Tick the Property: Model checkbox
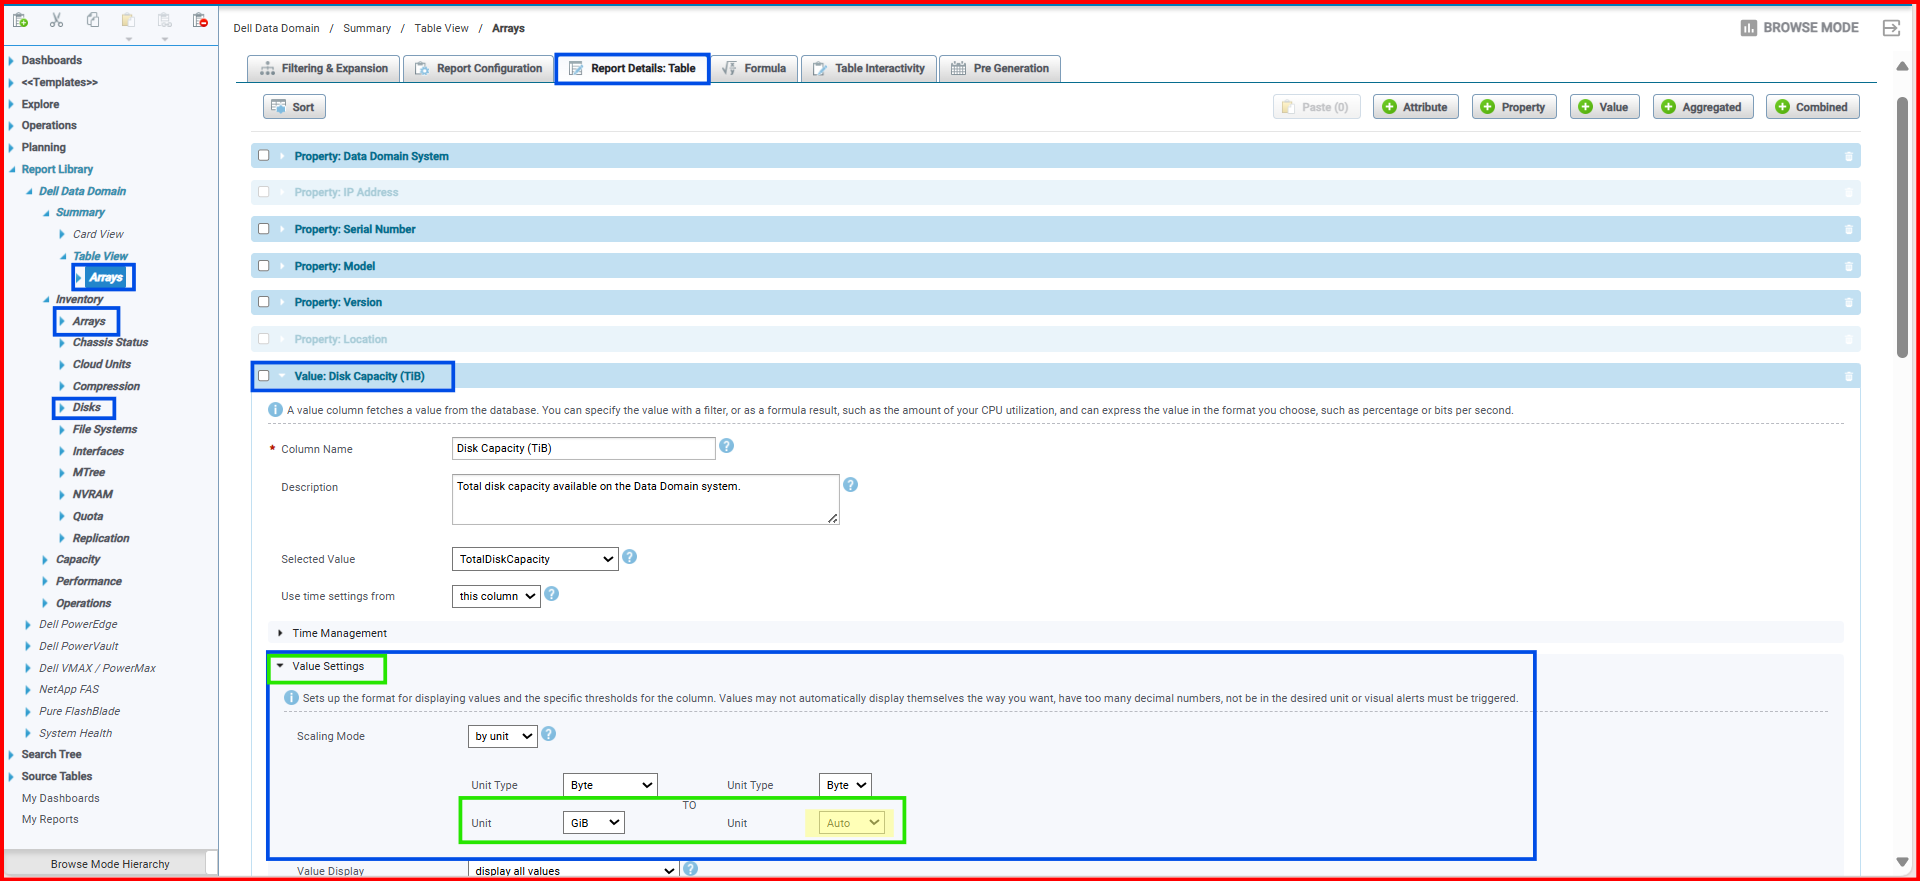Image resolution: width=1920 pixels, height=881 pixels. click(x=264, y=266)
